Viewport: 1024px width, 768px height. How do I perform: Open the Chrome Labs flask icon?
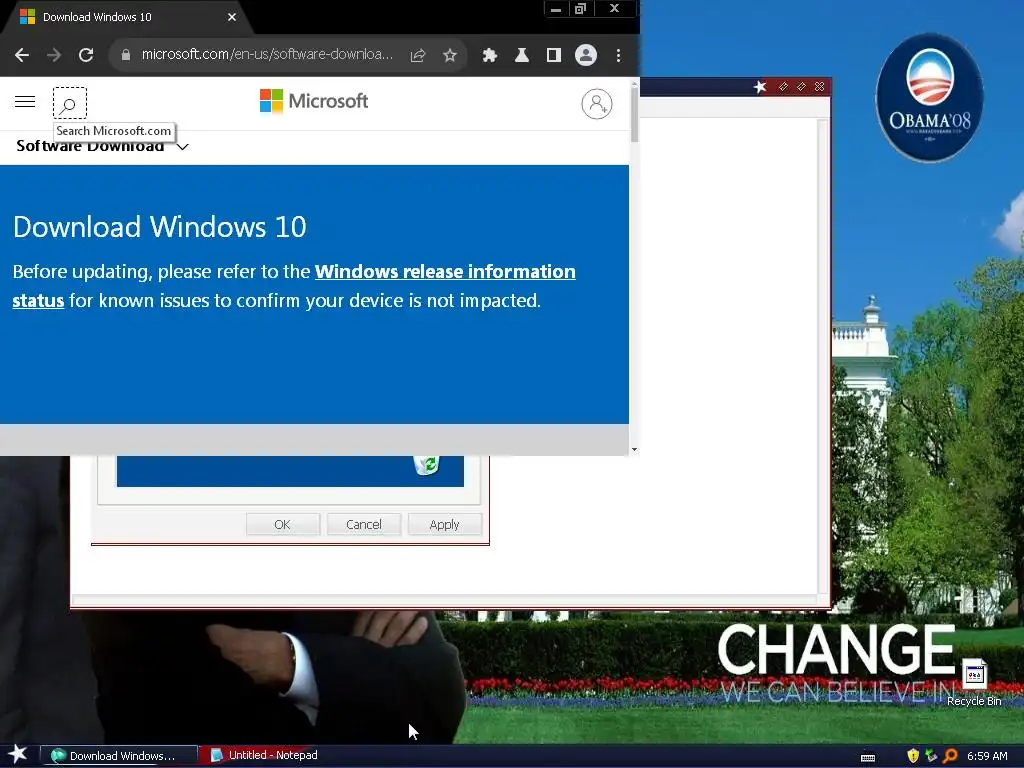pos(521,56)
